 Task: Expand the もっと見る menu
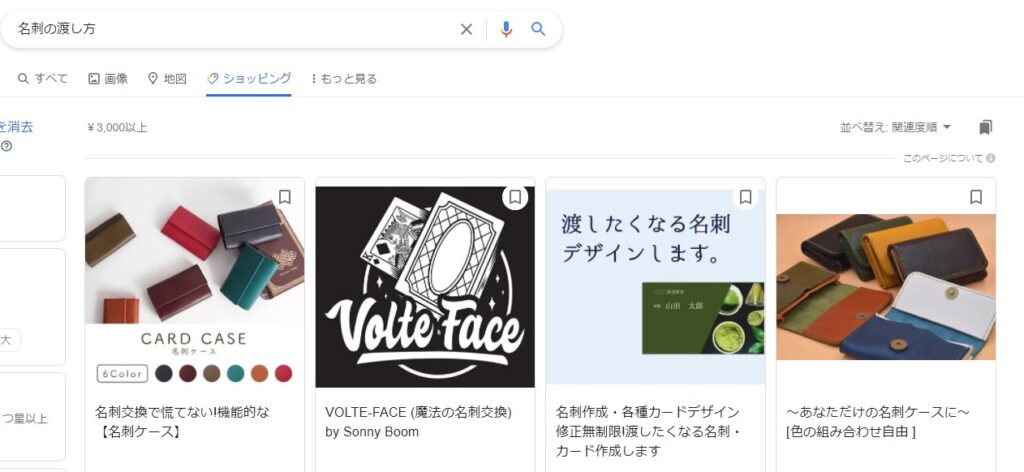click(344, 78)
